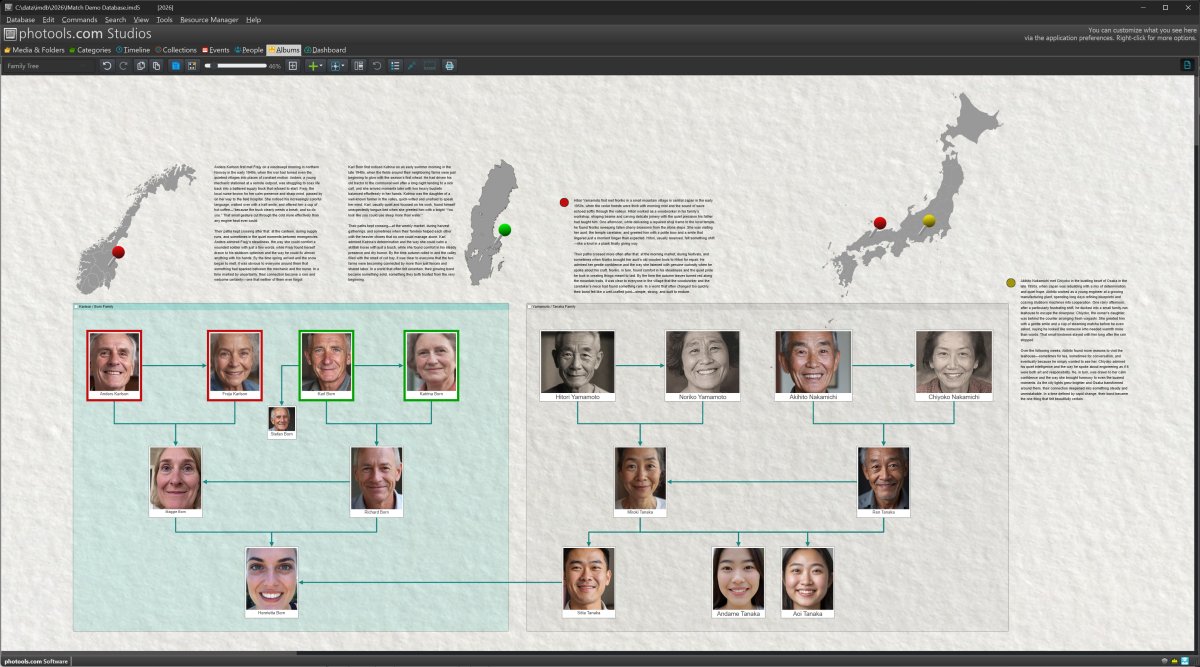Open the Database menu
1200x667 pixels.
(20, 19)
